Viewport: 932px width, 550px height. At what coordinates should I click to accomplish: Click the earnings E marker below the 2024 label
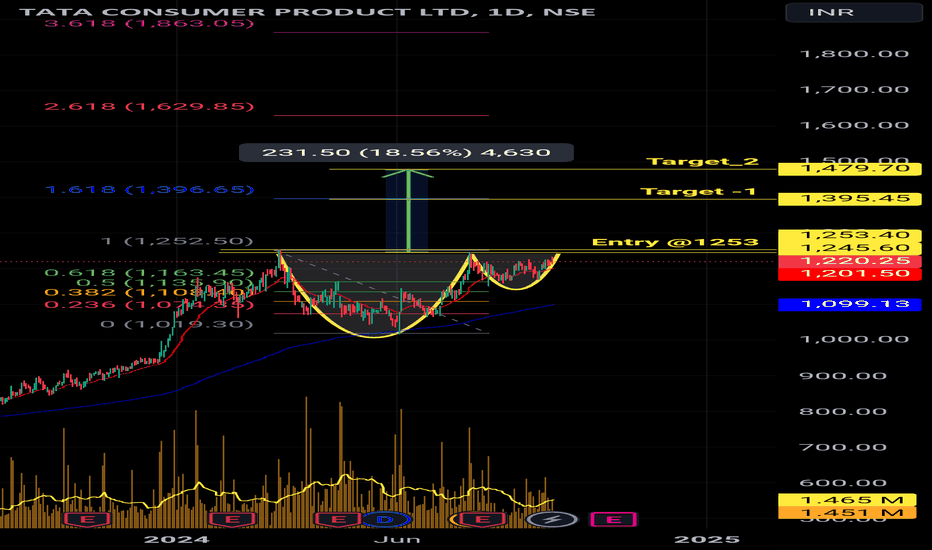pyautogui.click(x=232, y=520)
